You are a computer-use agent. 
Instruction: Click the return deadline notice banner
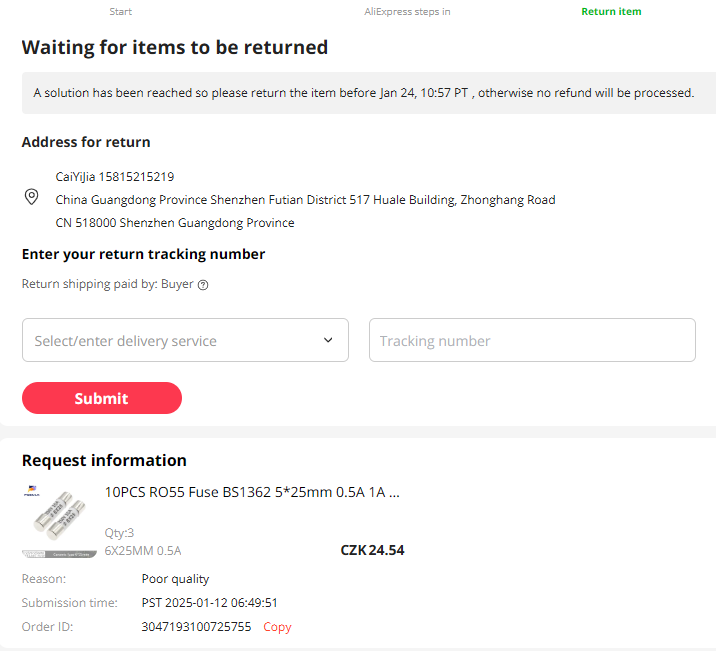pos(364,93)
